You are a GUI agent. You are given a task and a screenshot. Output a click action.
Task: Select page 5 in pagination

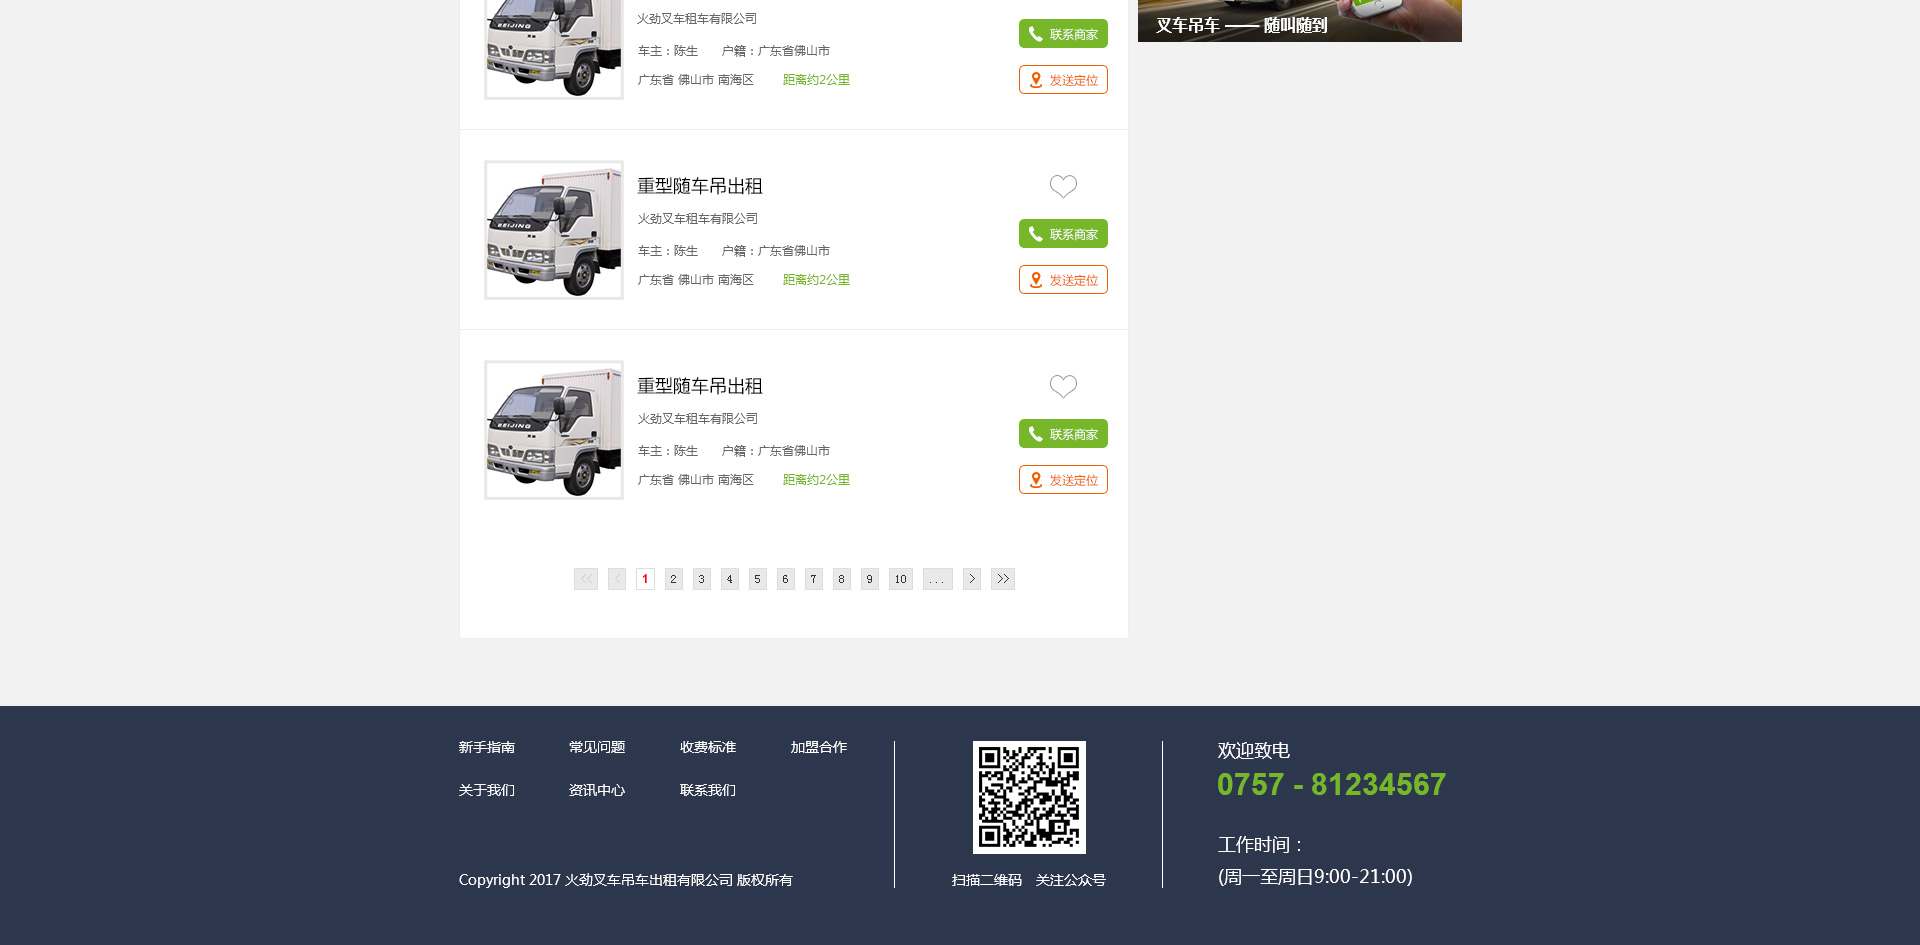pos(758,579)
